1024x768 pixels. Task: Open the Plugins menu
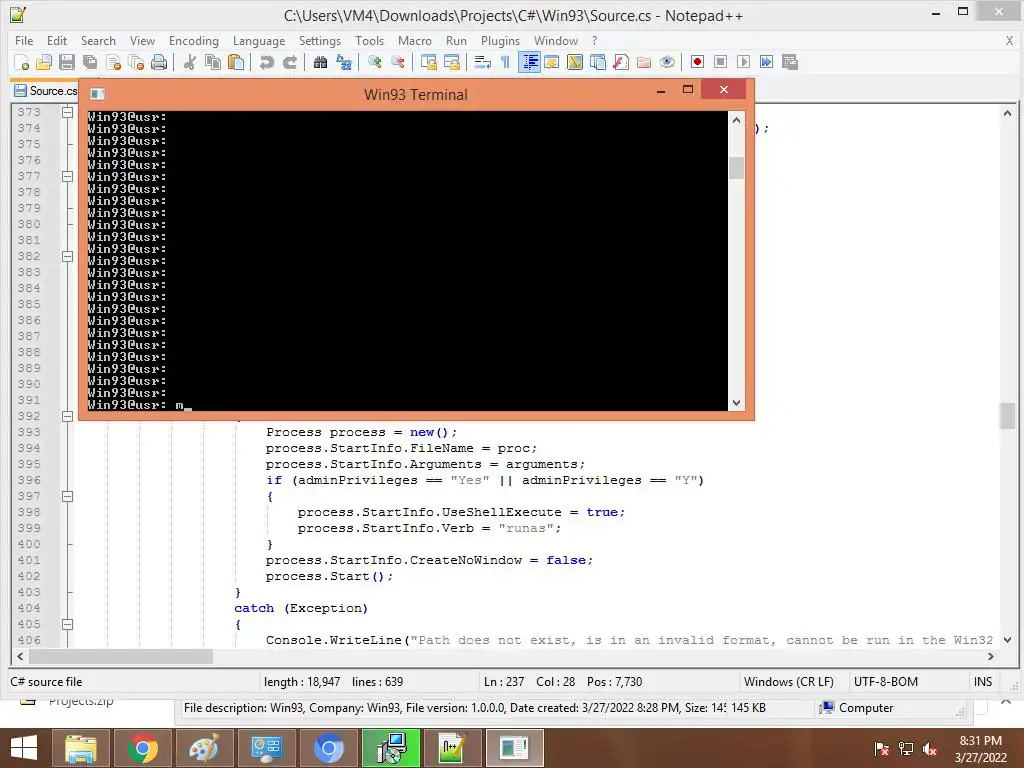coord(500,40)
